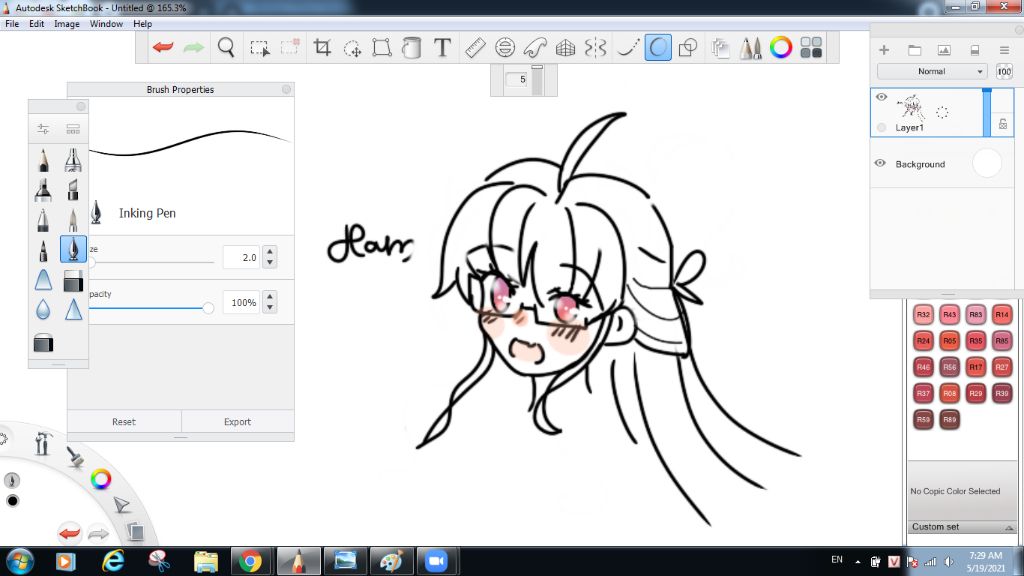Open the Help menu

pos(142,24)
